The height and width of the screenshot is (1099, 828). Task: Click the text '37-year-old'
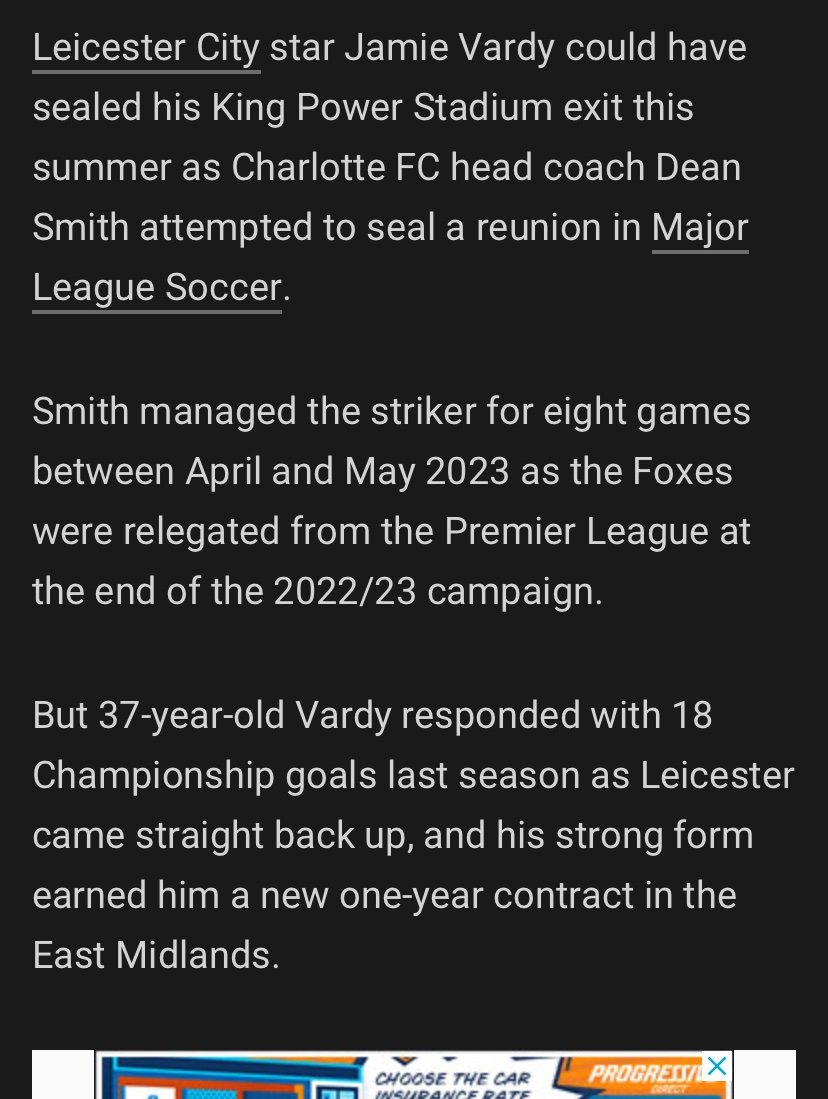[191, 716]
